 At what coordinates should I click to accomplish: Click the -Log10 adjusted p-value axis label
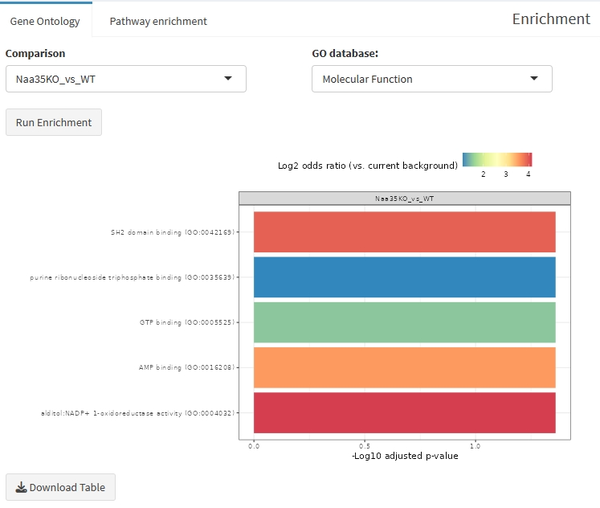[404, 456]
